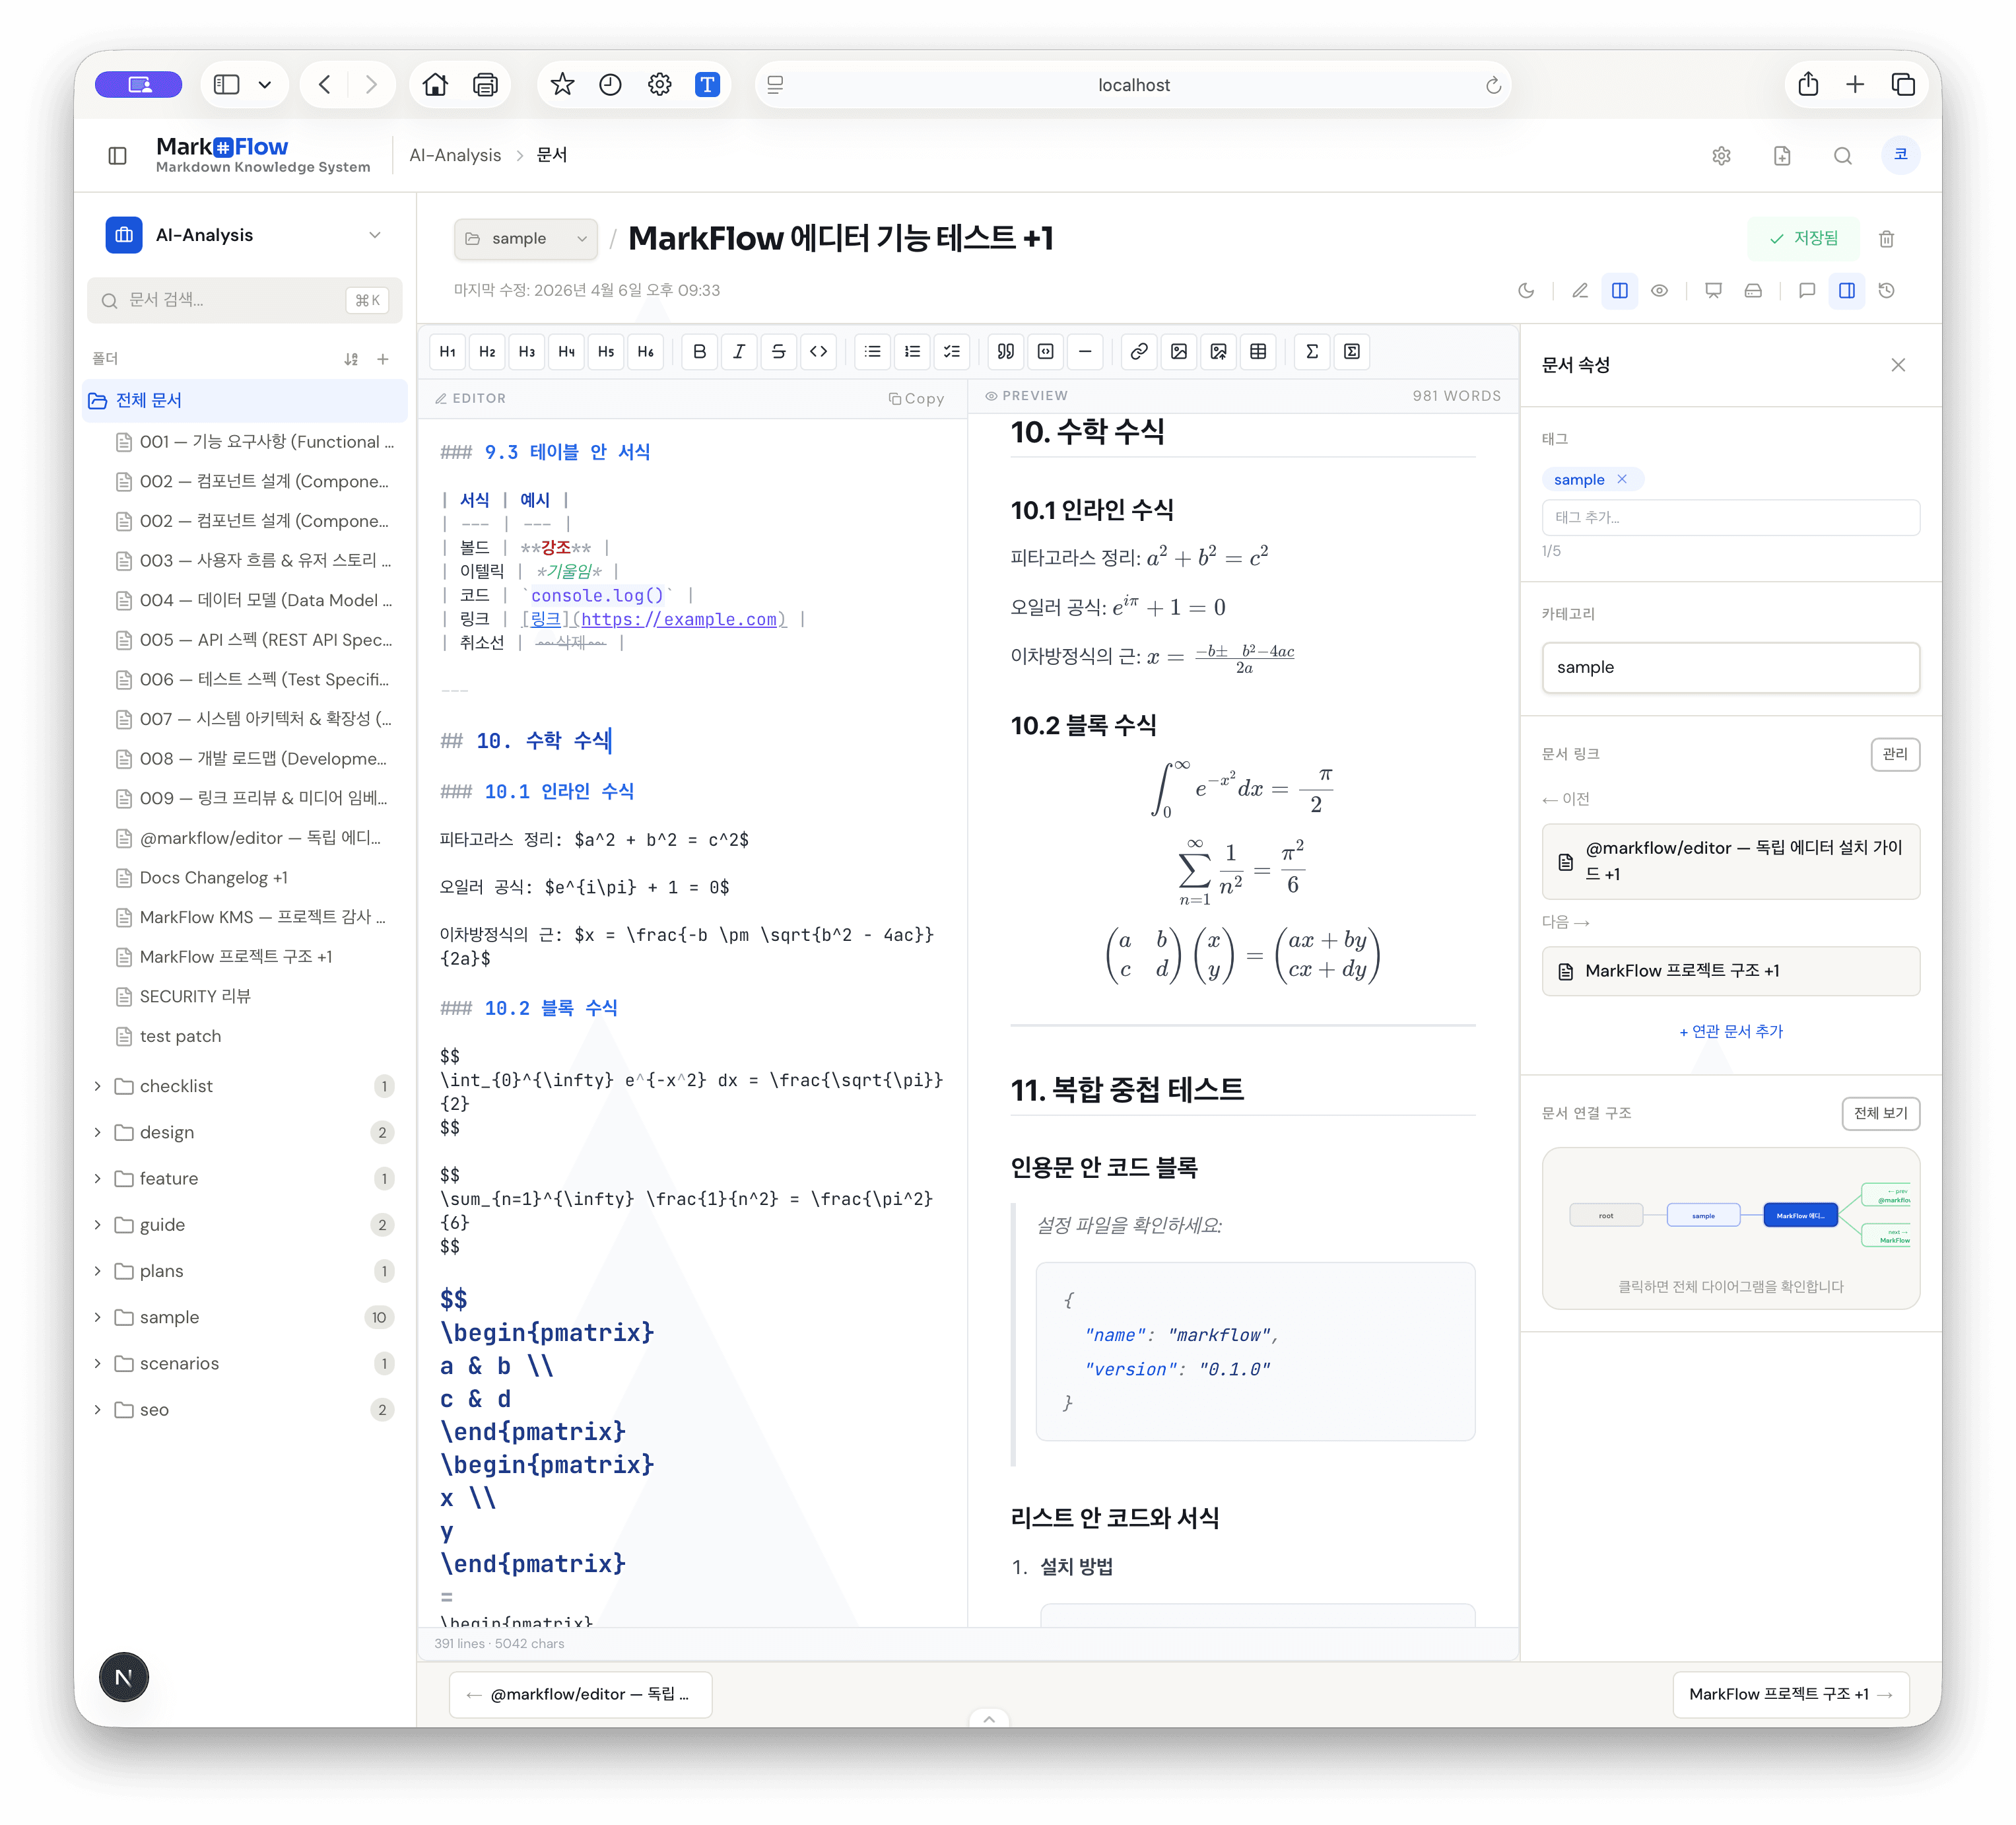The width and height of the screenshot is (2016, 1825).
Task: Collapse the document properties side panel toggle
Action: click(1847, 291)
